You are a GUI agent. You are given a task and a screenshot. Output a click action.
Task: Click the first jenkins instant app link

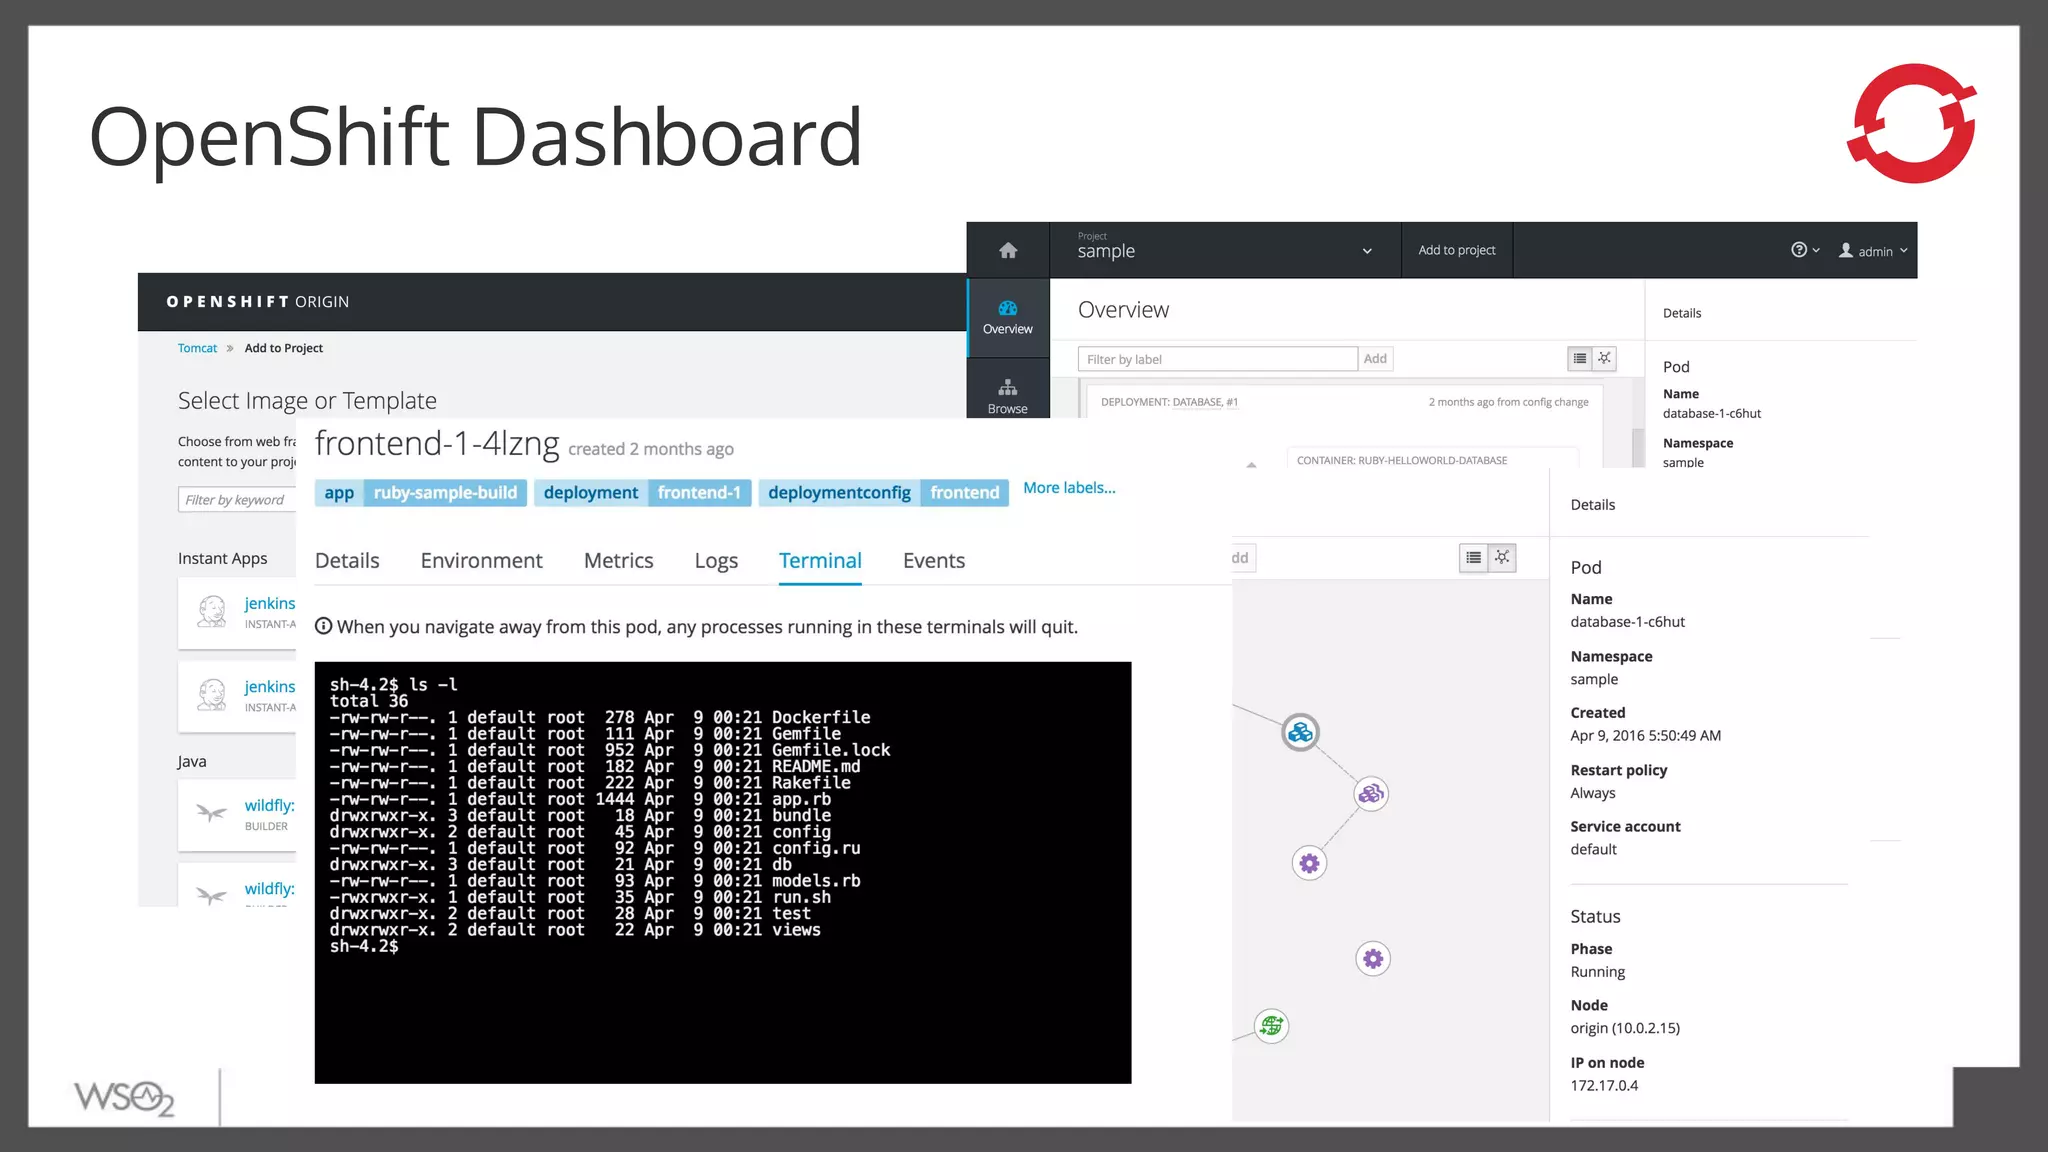click(269, 603)
